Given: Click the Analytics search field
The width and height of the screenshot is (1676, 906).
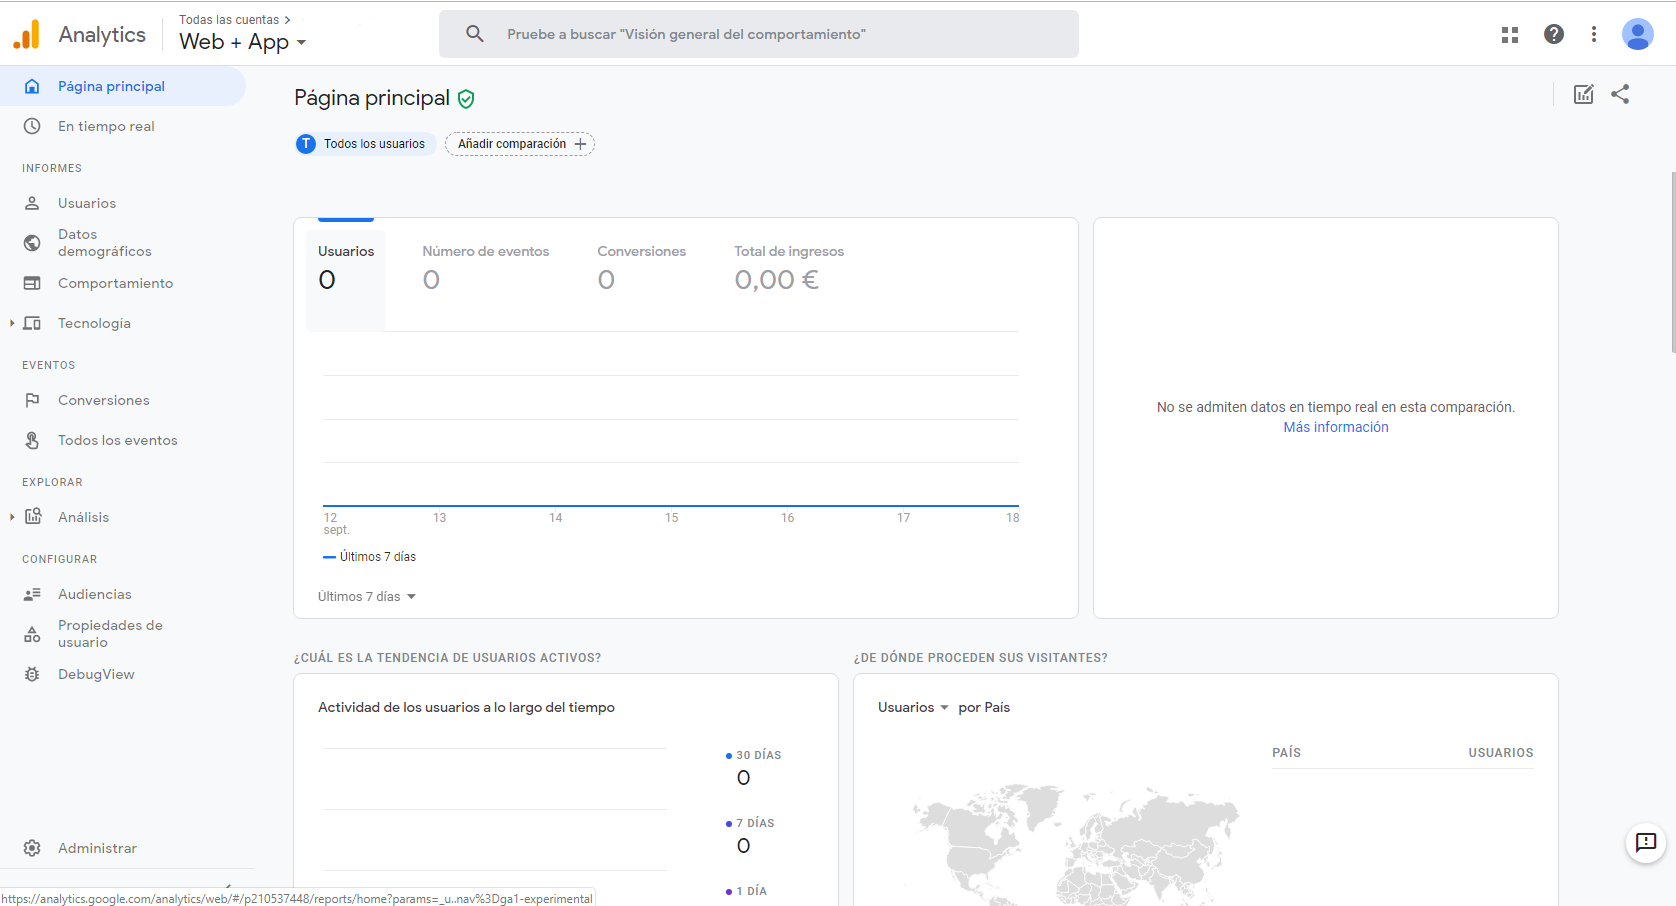Looking at the screenshot, I should tap(758, 34).
